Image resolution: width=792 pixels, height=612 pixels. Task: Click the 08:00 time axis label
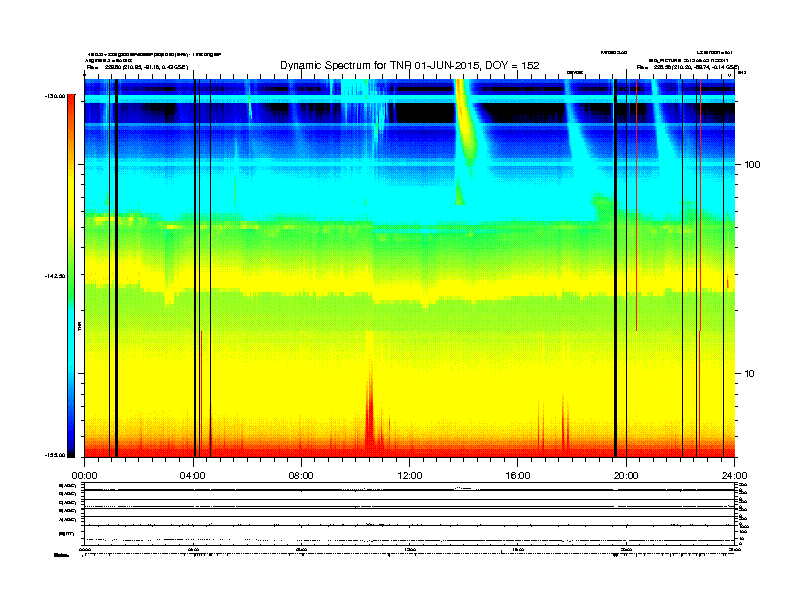pos(301,476)
